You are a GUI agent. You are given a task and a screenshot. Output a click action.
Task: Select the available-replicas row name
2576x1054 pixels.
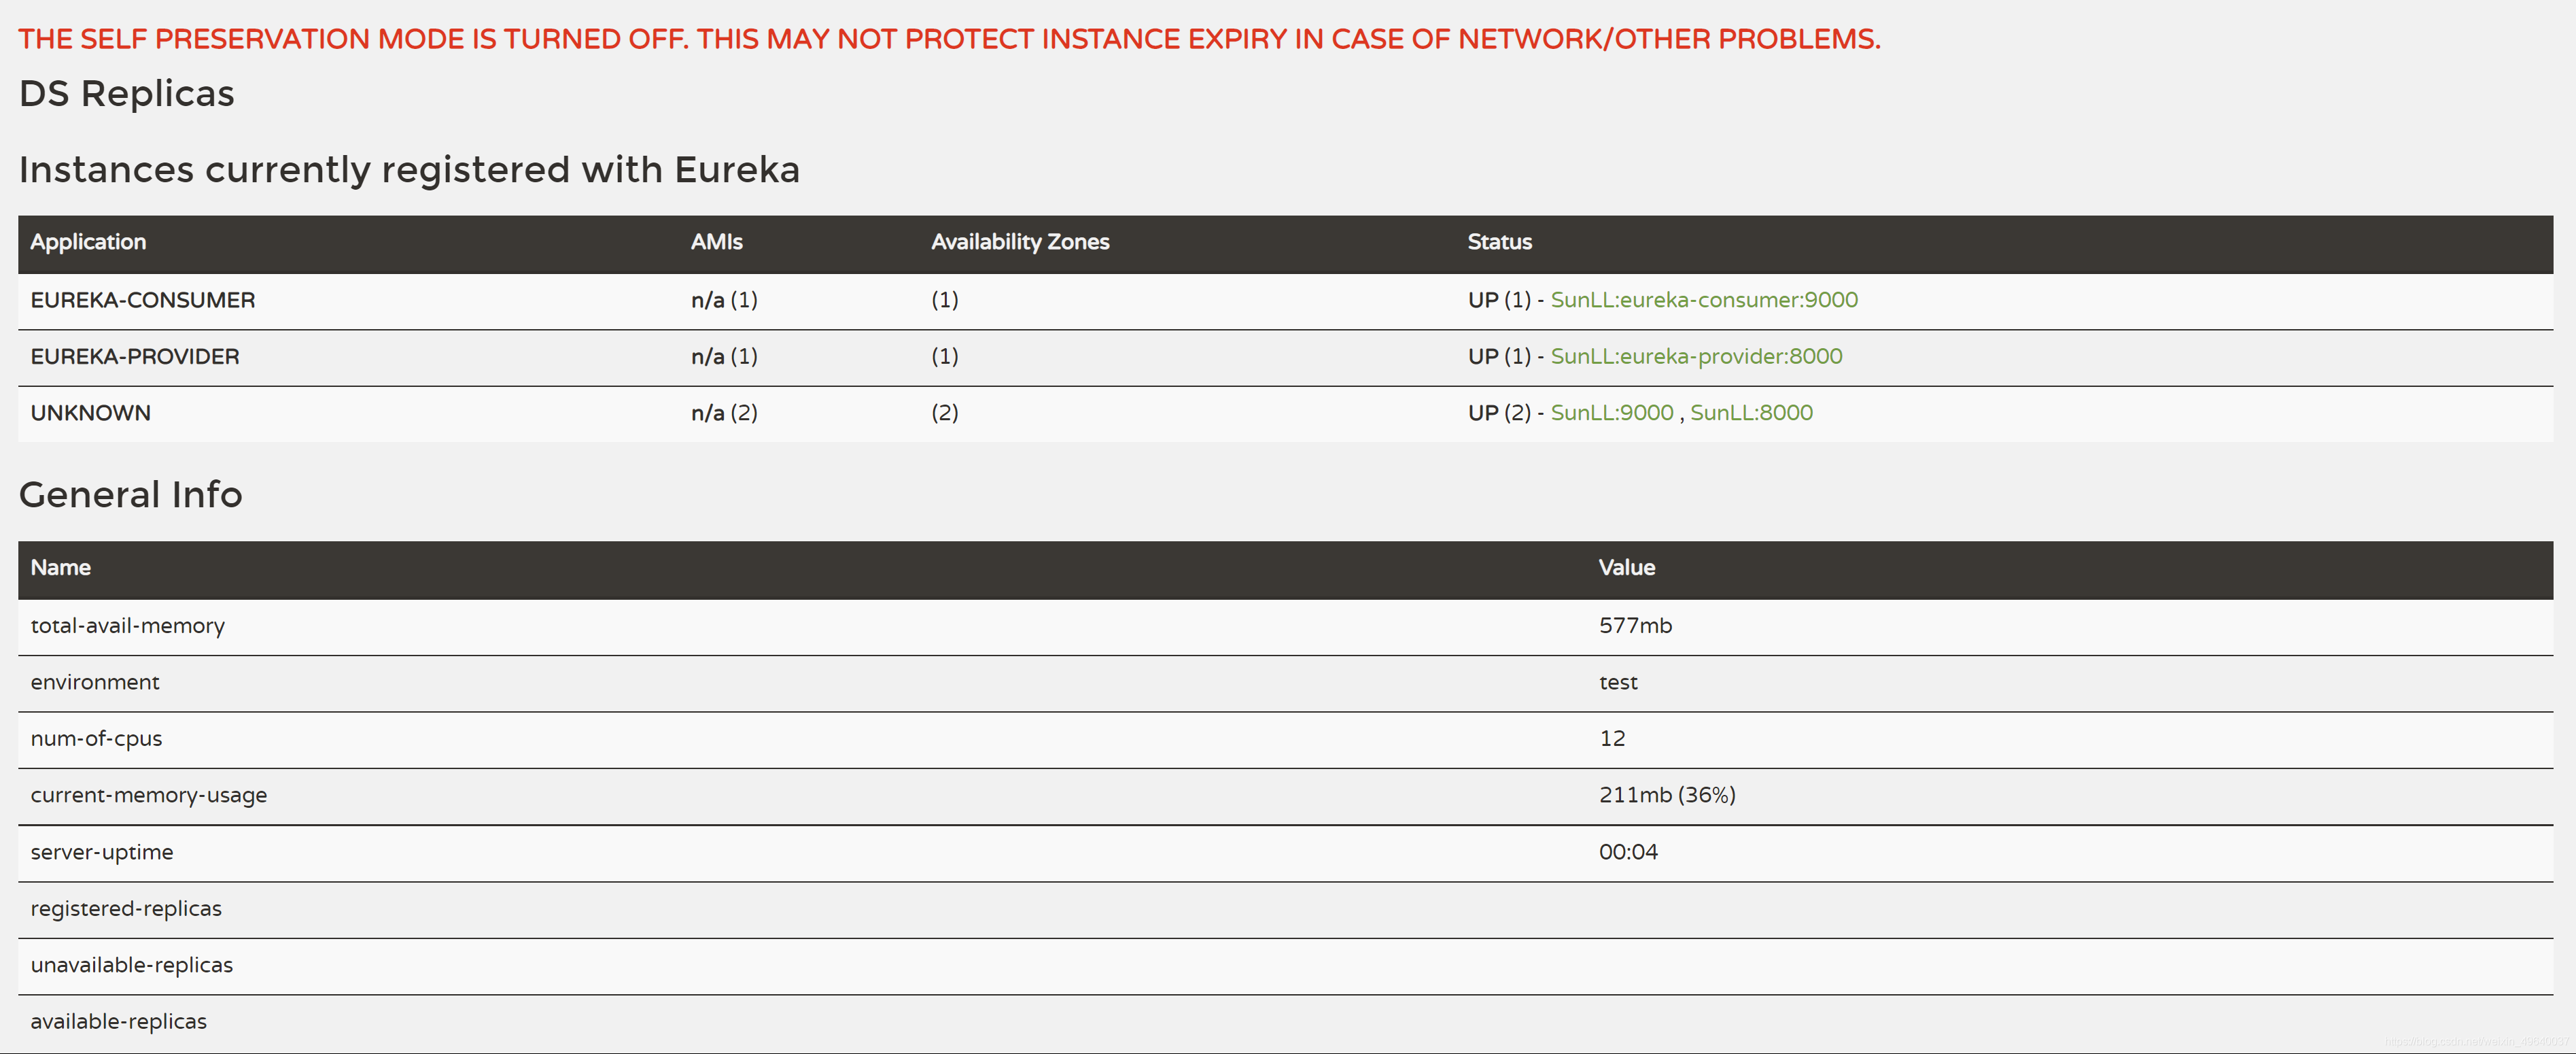point(118,1022)
